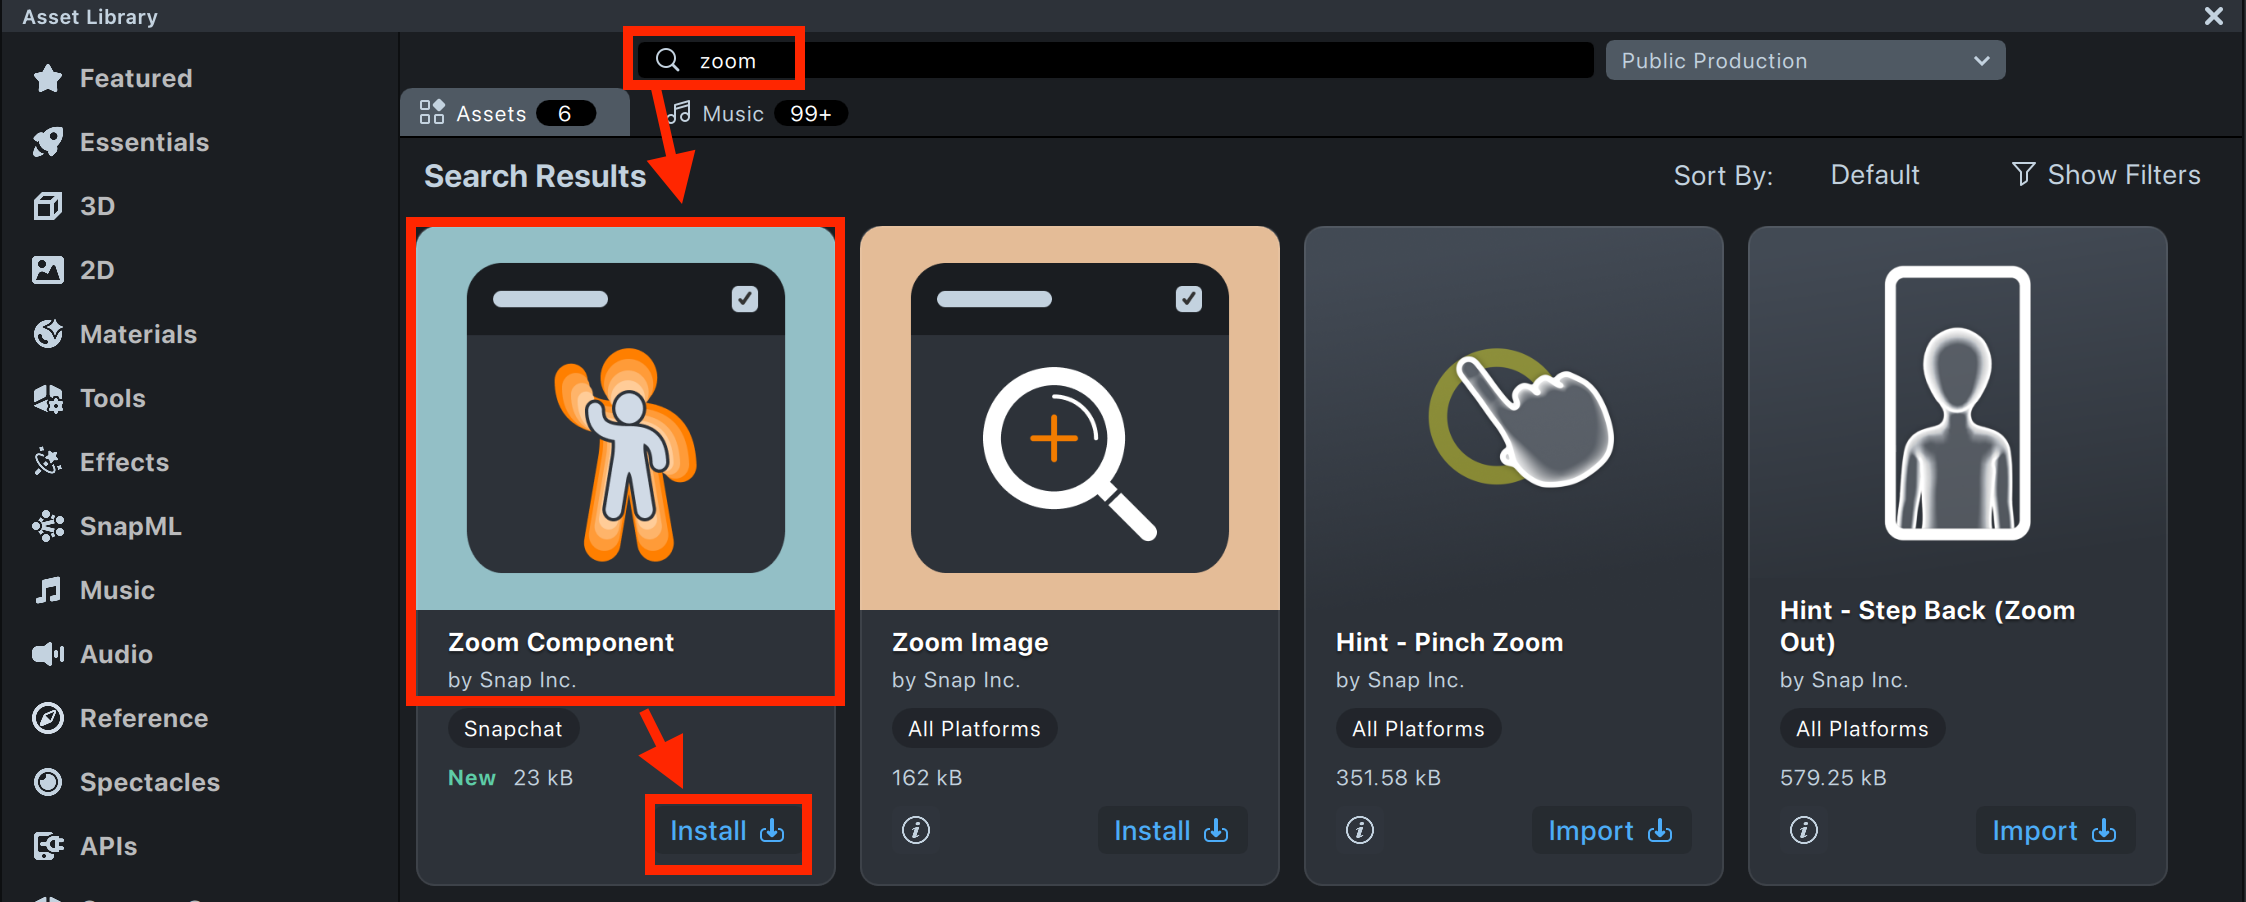The width and height of the screenshot is (2246, 902).
Task: Open info for Hint - Pinch Zoom
Action: [1360, 830]
